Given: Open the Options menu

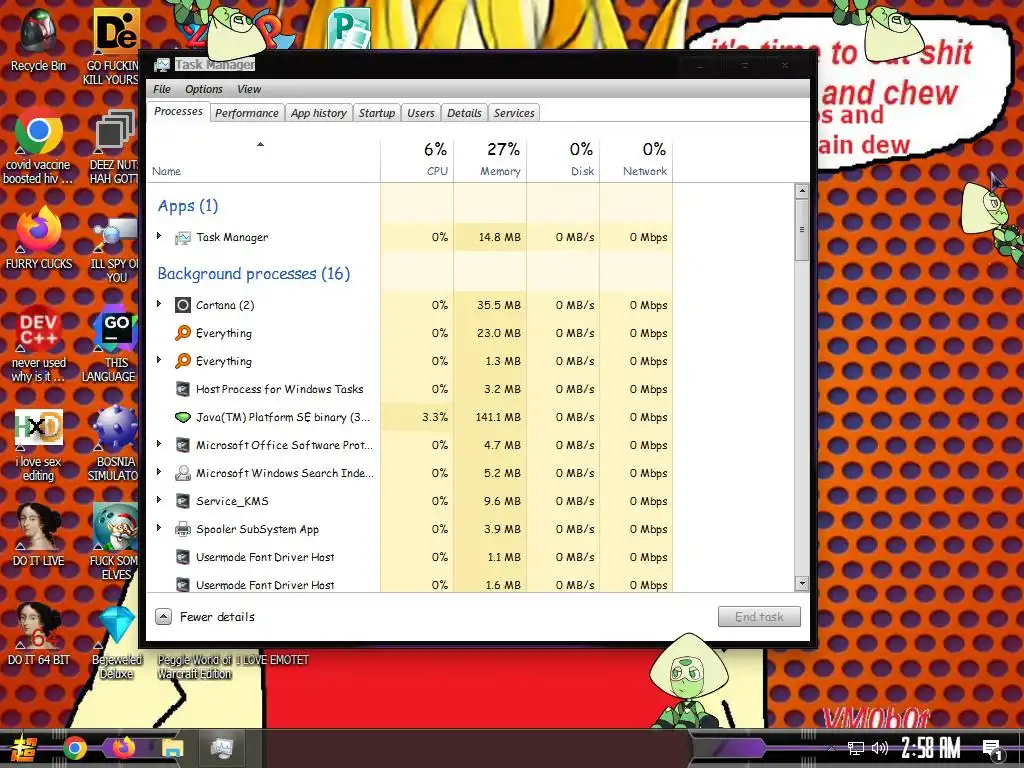Looking at the screenshot, I should coord(204,89).
